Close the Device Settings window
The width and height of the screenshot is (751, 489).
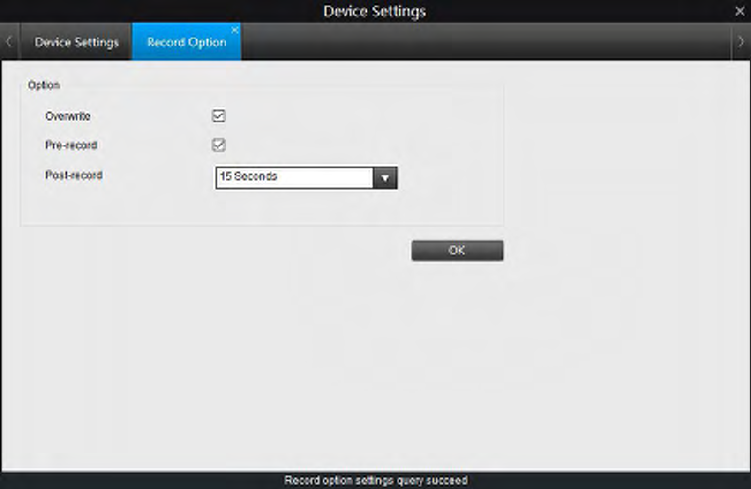[740, 11]
